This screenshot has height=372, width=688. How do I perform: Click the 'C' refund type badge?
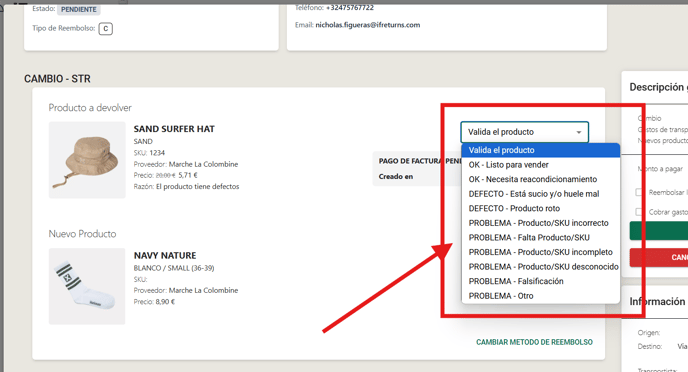(105, 29)
